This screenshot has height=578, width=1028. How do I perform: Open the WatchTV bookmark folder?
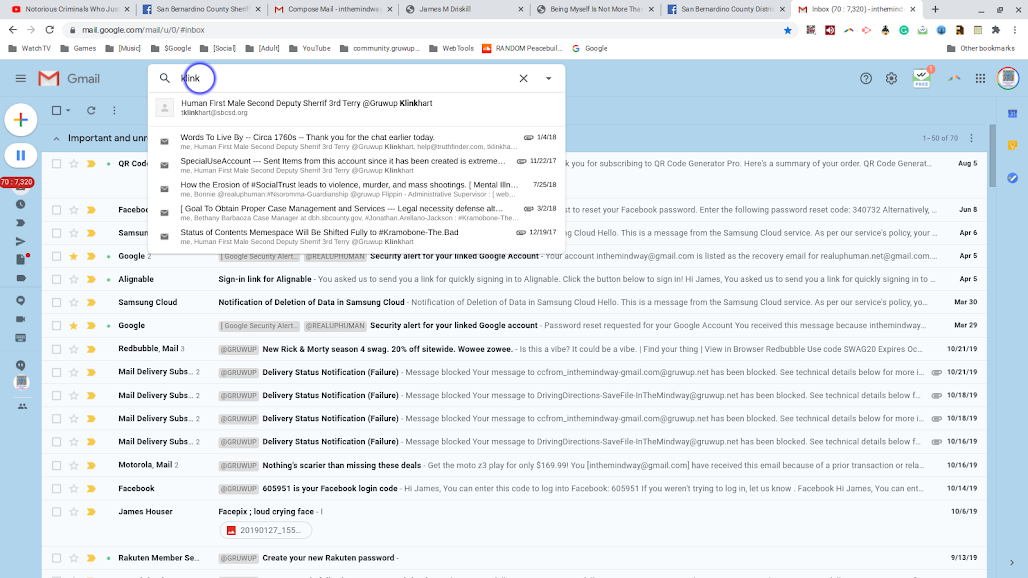pos(30,48)
